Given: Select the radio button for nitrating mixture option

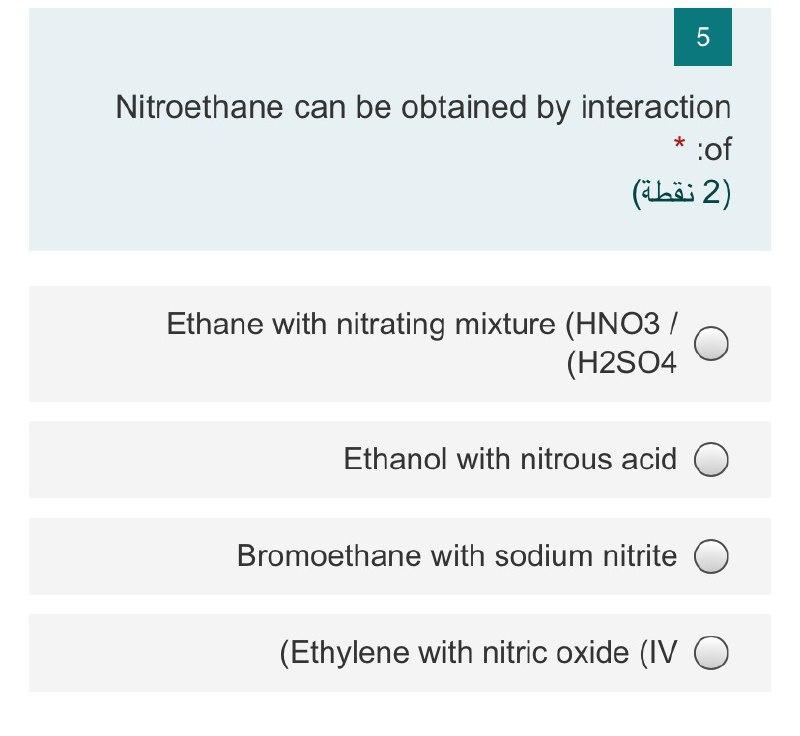Looking at the screenshot, I should [x=712, y=344].
